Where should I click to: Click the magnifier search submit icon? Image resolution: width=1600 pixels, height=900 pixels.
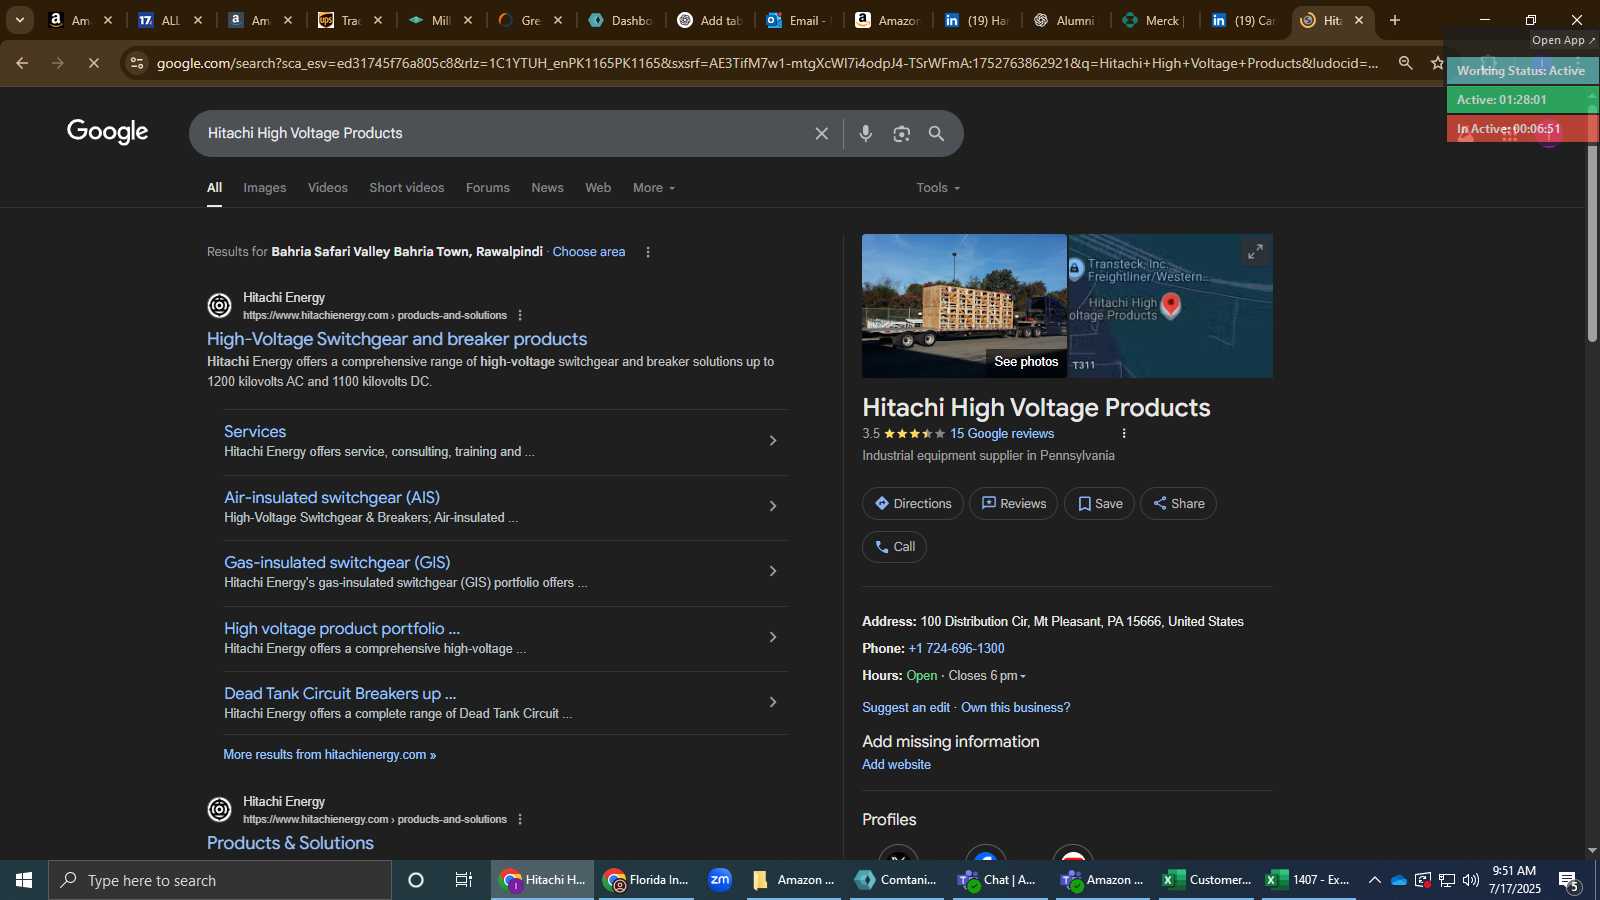pyautogui.click(x=937, y=134)
